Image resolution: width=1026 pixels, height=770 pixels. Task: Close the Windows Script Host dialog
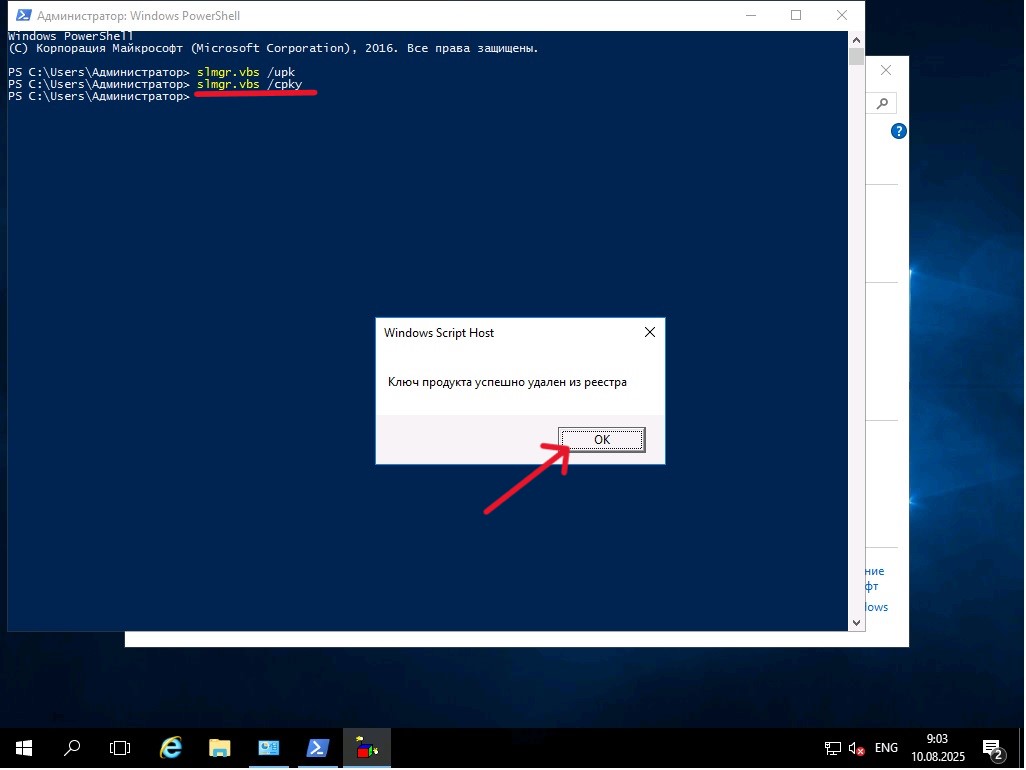(650, 333)
